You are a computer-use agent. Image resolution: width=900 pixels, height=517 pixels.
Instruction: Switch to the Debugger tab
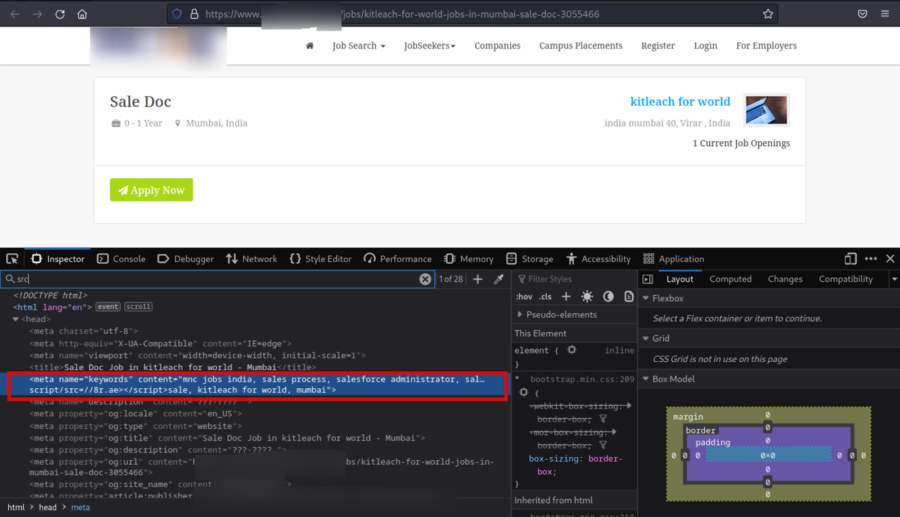pos(185,259)
